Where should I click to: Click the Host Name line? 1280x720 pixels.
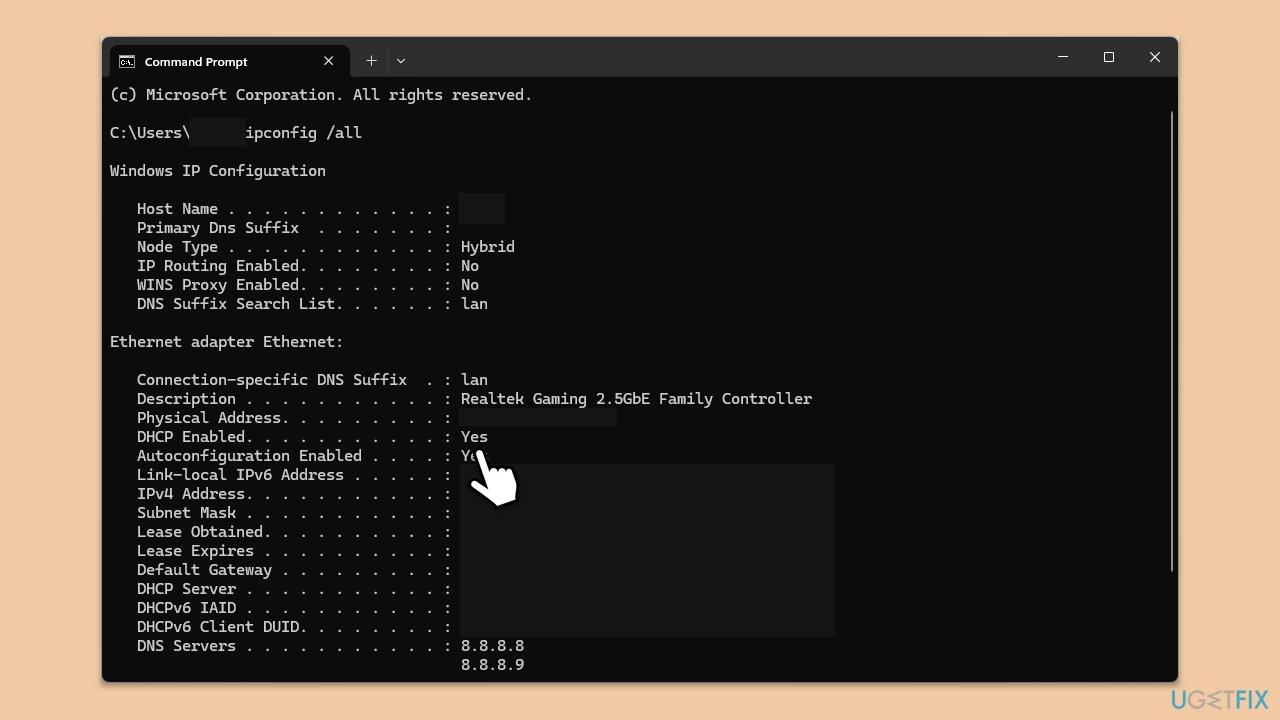click(320, 209)
